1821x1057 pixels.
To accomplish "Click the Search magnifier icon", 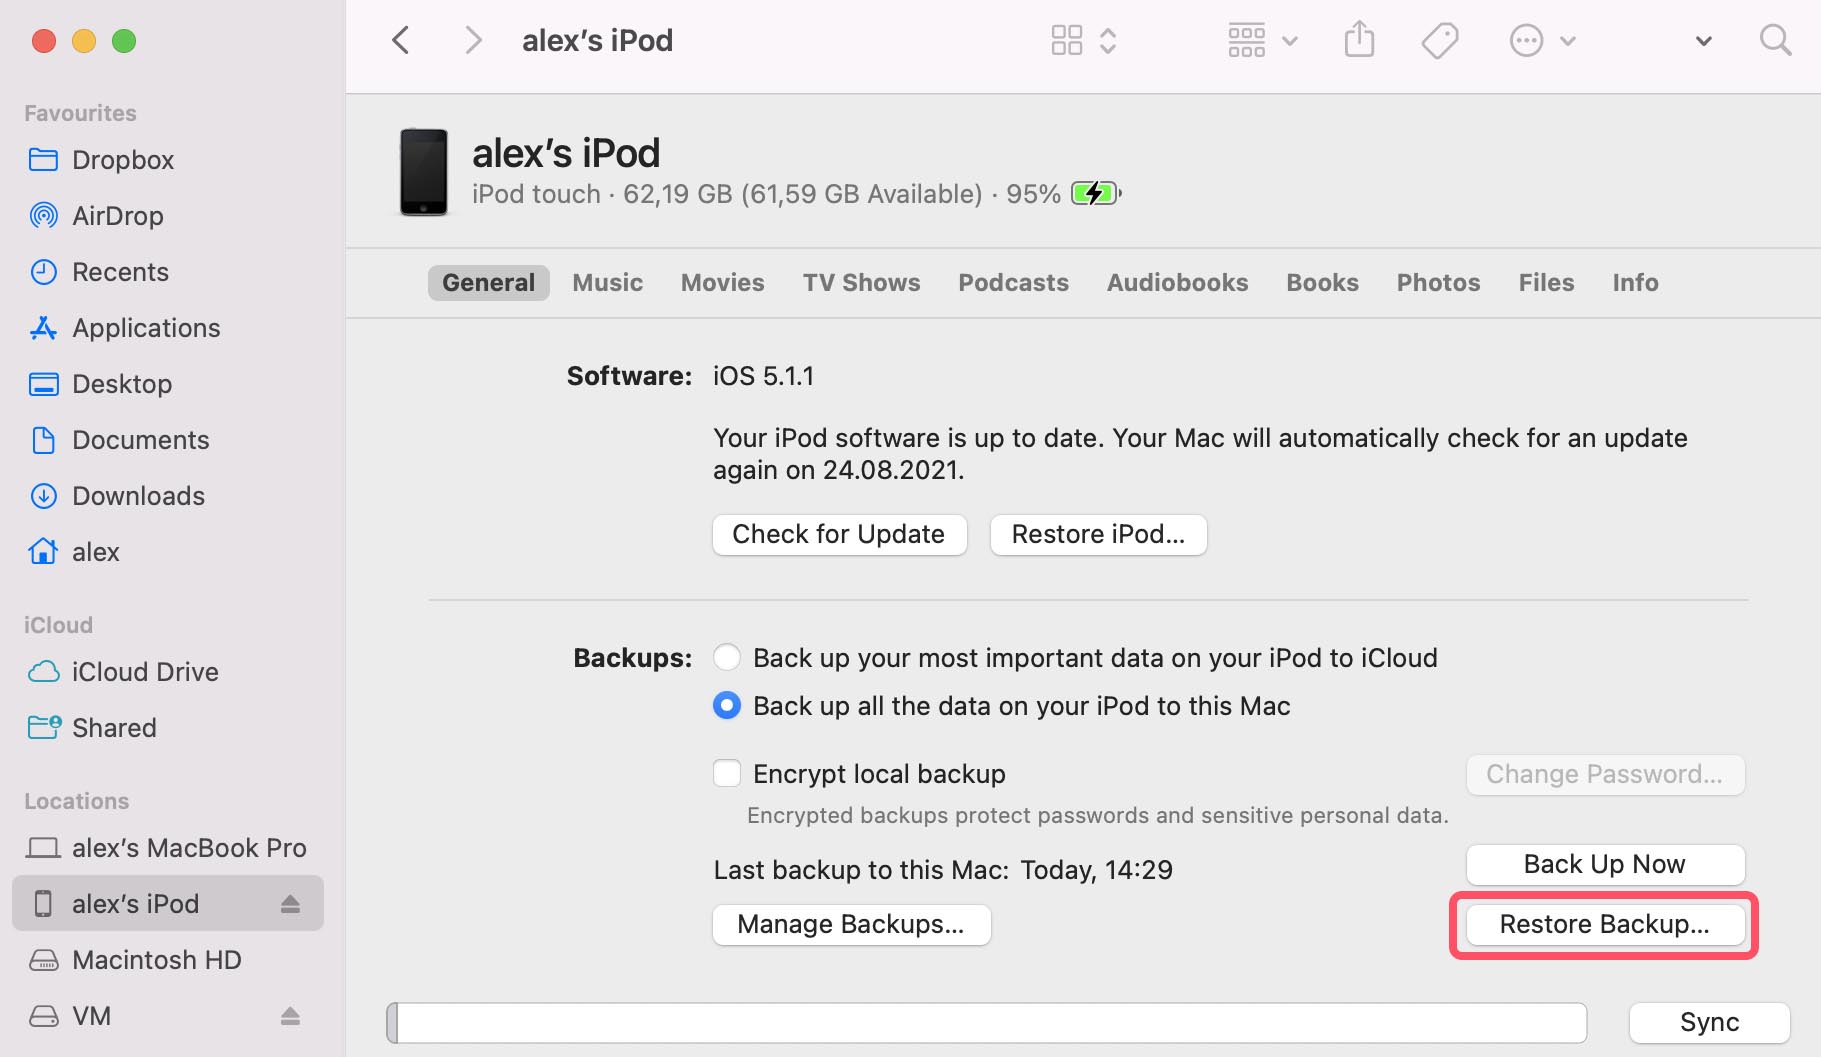I will [x=1775, y=41].
